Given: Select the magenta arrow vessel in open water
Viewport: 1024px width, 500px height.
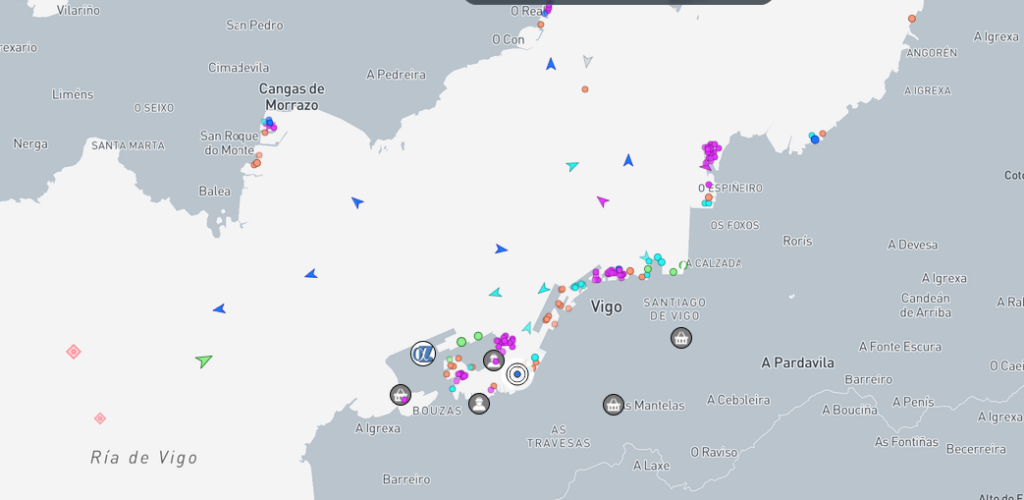Looking at the screenshot, I should [x=602, y=201].
